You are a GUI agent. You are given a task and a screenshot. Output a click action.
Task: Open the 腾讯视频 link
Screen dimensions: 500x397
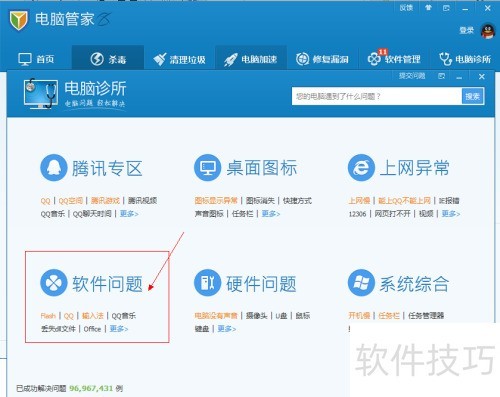(142, 201)
